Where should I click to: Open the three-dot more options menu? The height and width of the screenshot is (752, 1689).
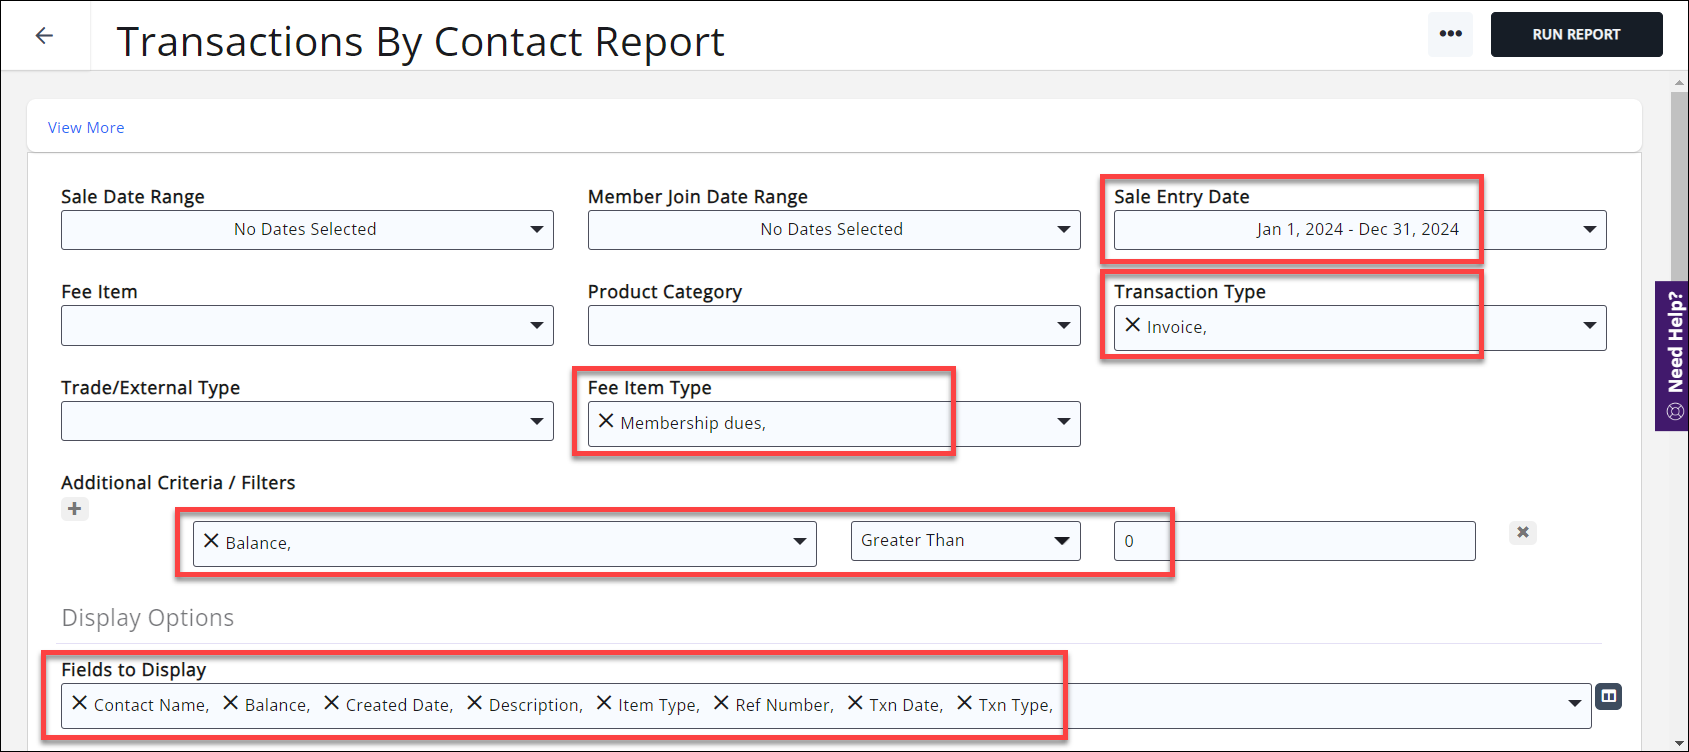tap(1450, 34)
